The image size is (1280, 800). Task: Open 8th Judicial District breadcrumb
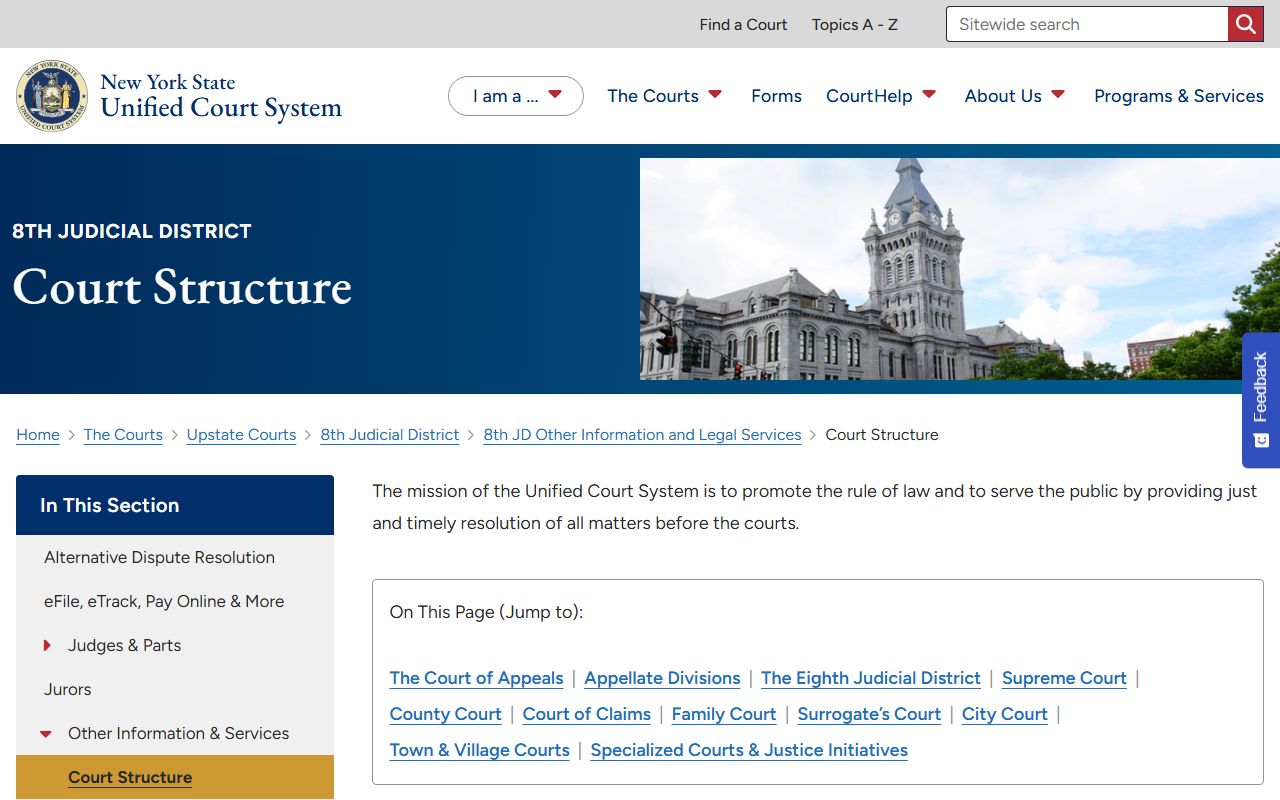[x=390, y=435]
